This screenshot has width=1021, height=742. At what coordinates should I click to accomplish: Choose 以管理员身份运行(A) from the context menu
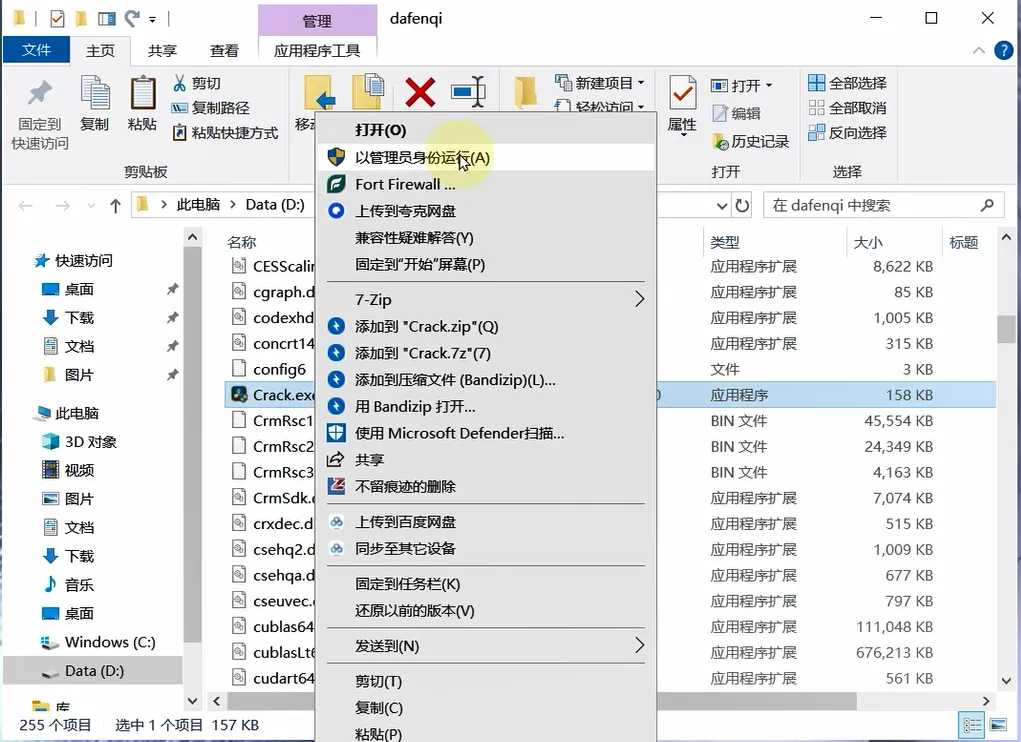pos(486,158)
